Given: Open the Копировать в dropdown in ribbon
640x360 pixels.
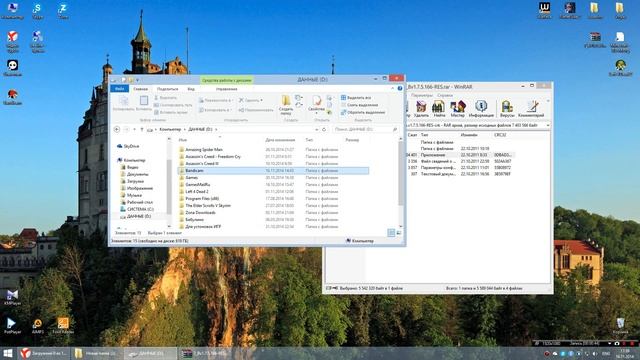Looking at the screenshot, I should 215,110.
